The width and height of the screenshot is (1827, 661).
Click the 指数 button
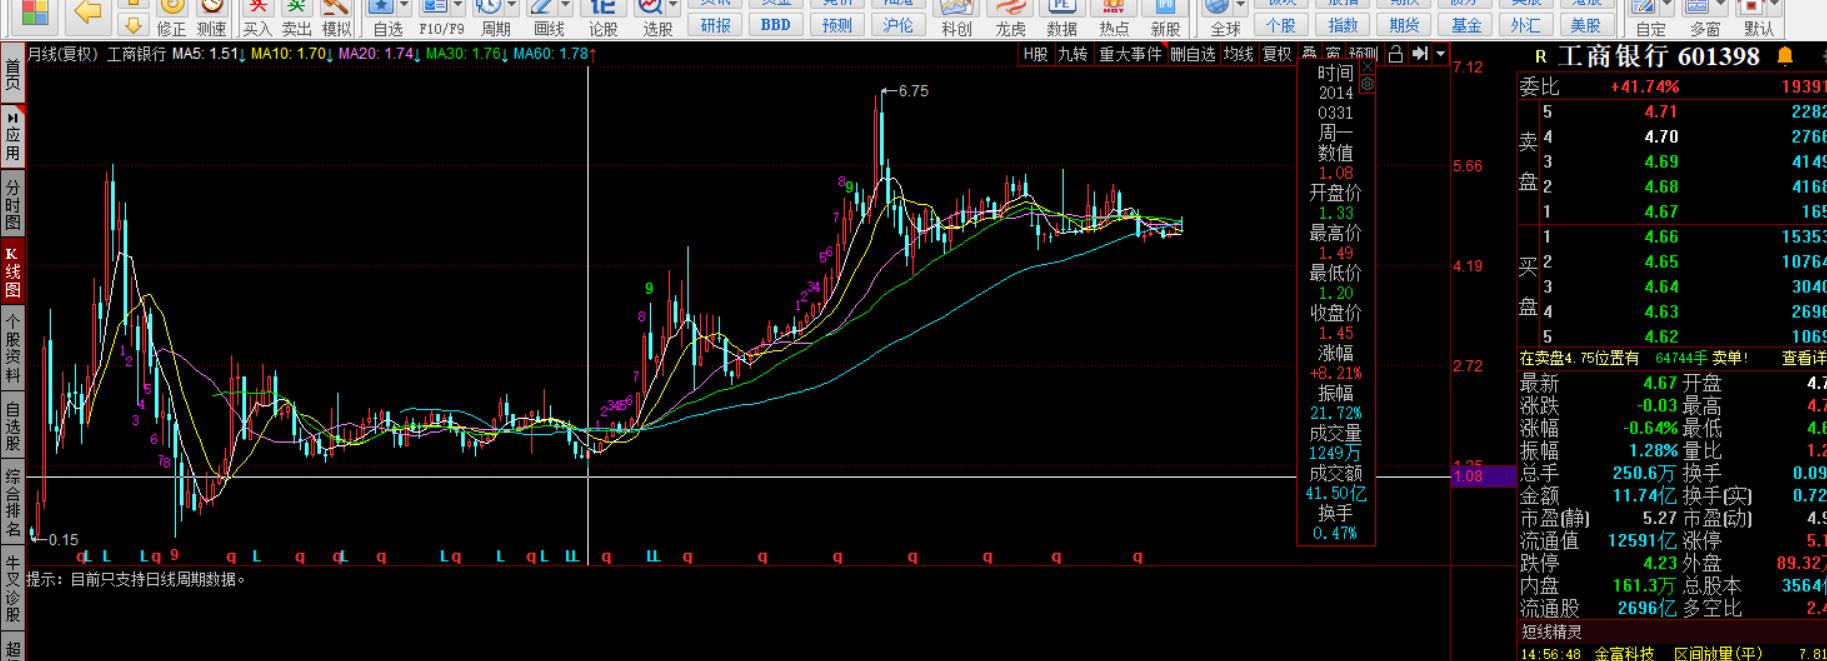(1342, 25)
